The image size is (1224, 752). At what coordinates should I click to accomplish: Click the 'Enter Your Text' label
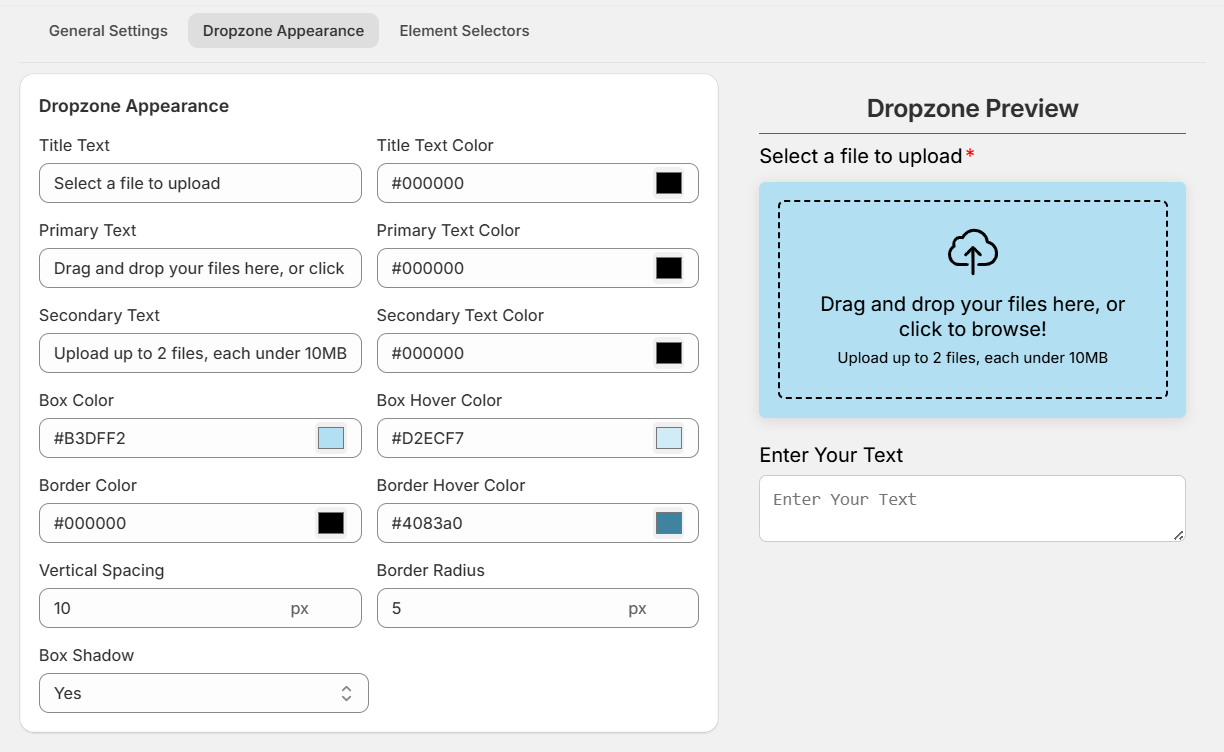(831, 455)
